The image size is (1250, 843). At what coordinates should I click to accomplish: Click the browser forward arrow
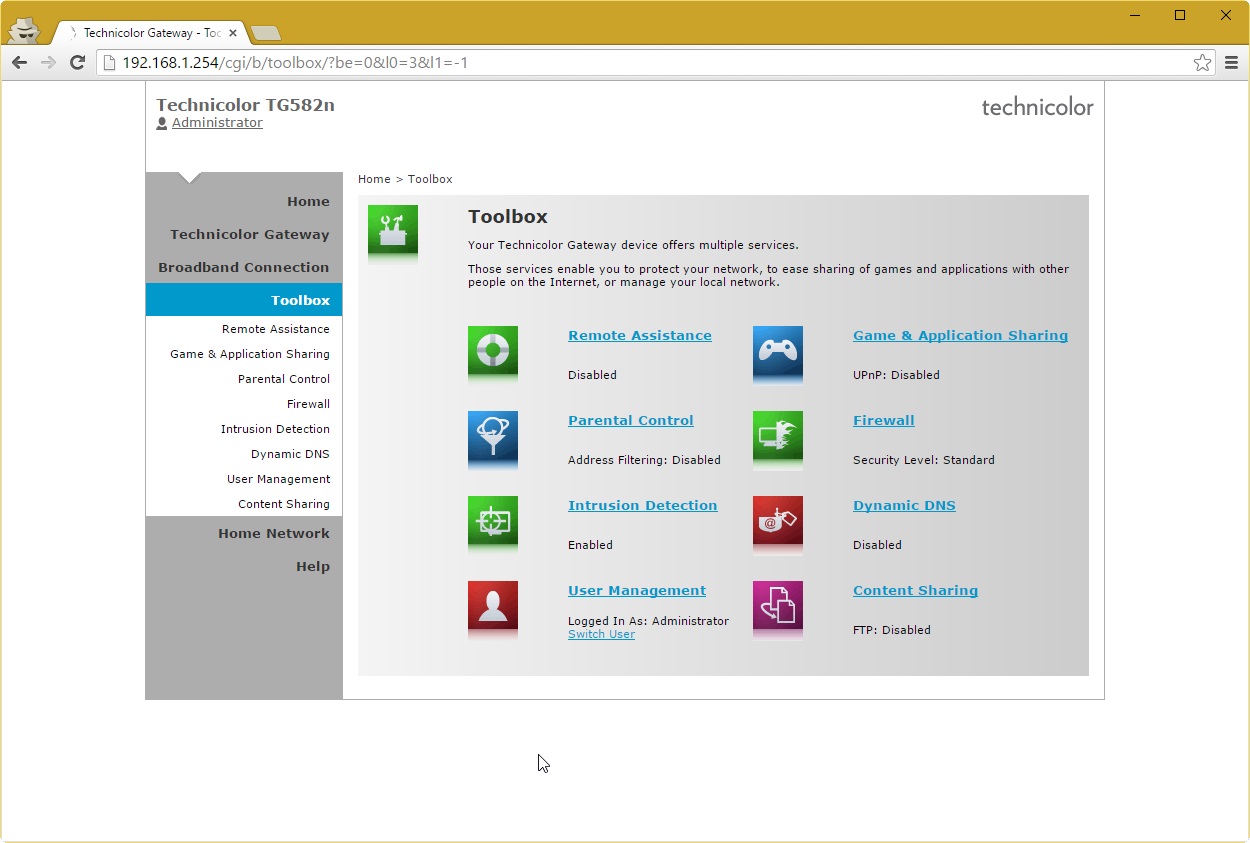click(x=48, y=63)
